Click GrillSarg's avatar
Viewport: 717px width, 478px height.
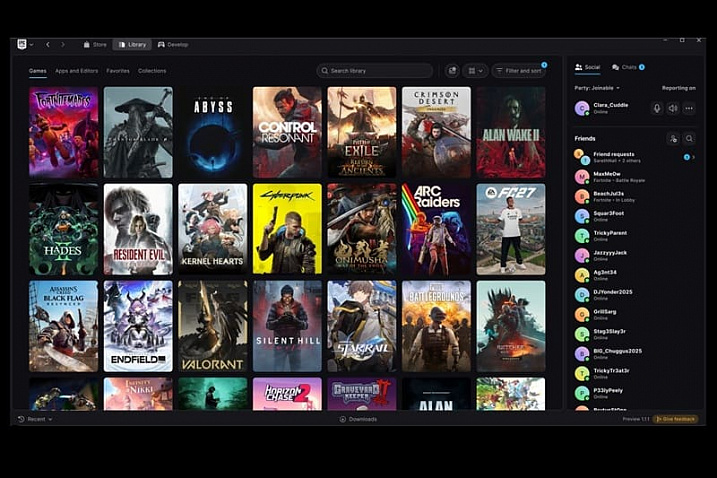coord(582,315)
